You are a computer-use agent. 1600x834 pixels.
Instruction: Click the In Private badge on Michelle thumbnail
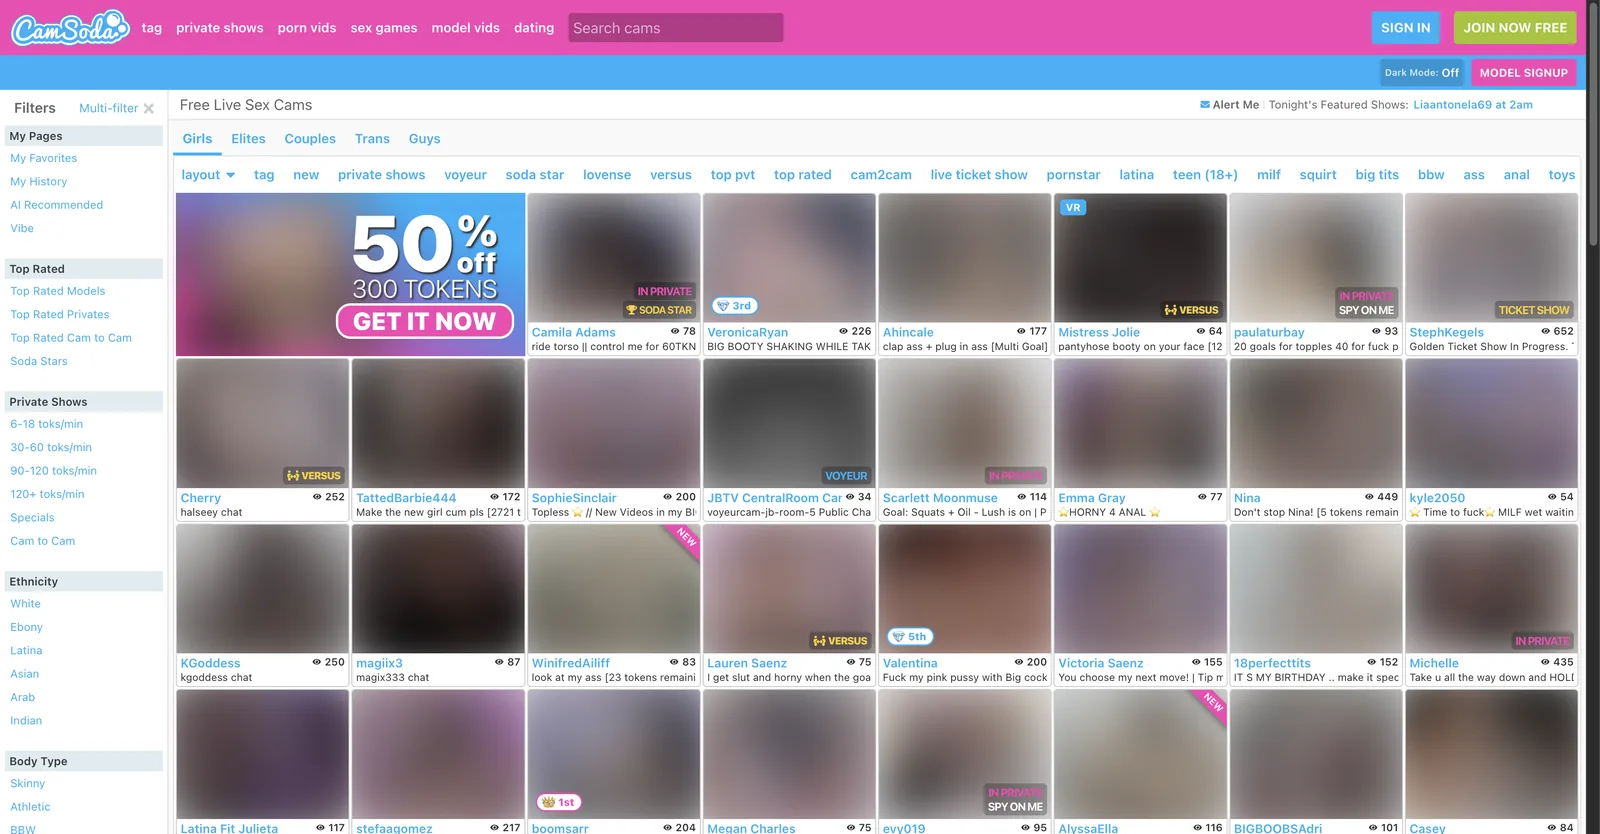click(1541, 641)
